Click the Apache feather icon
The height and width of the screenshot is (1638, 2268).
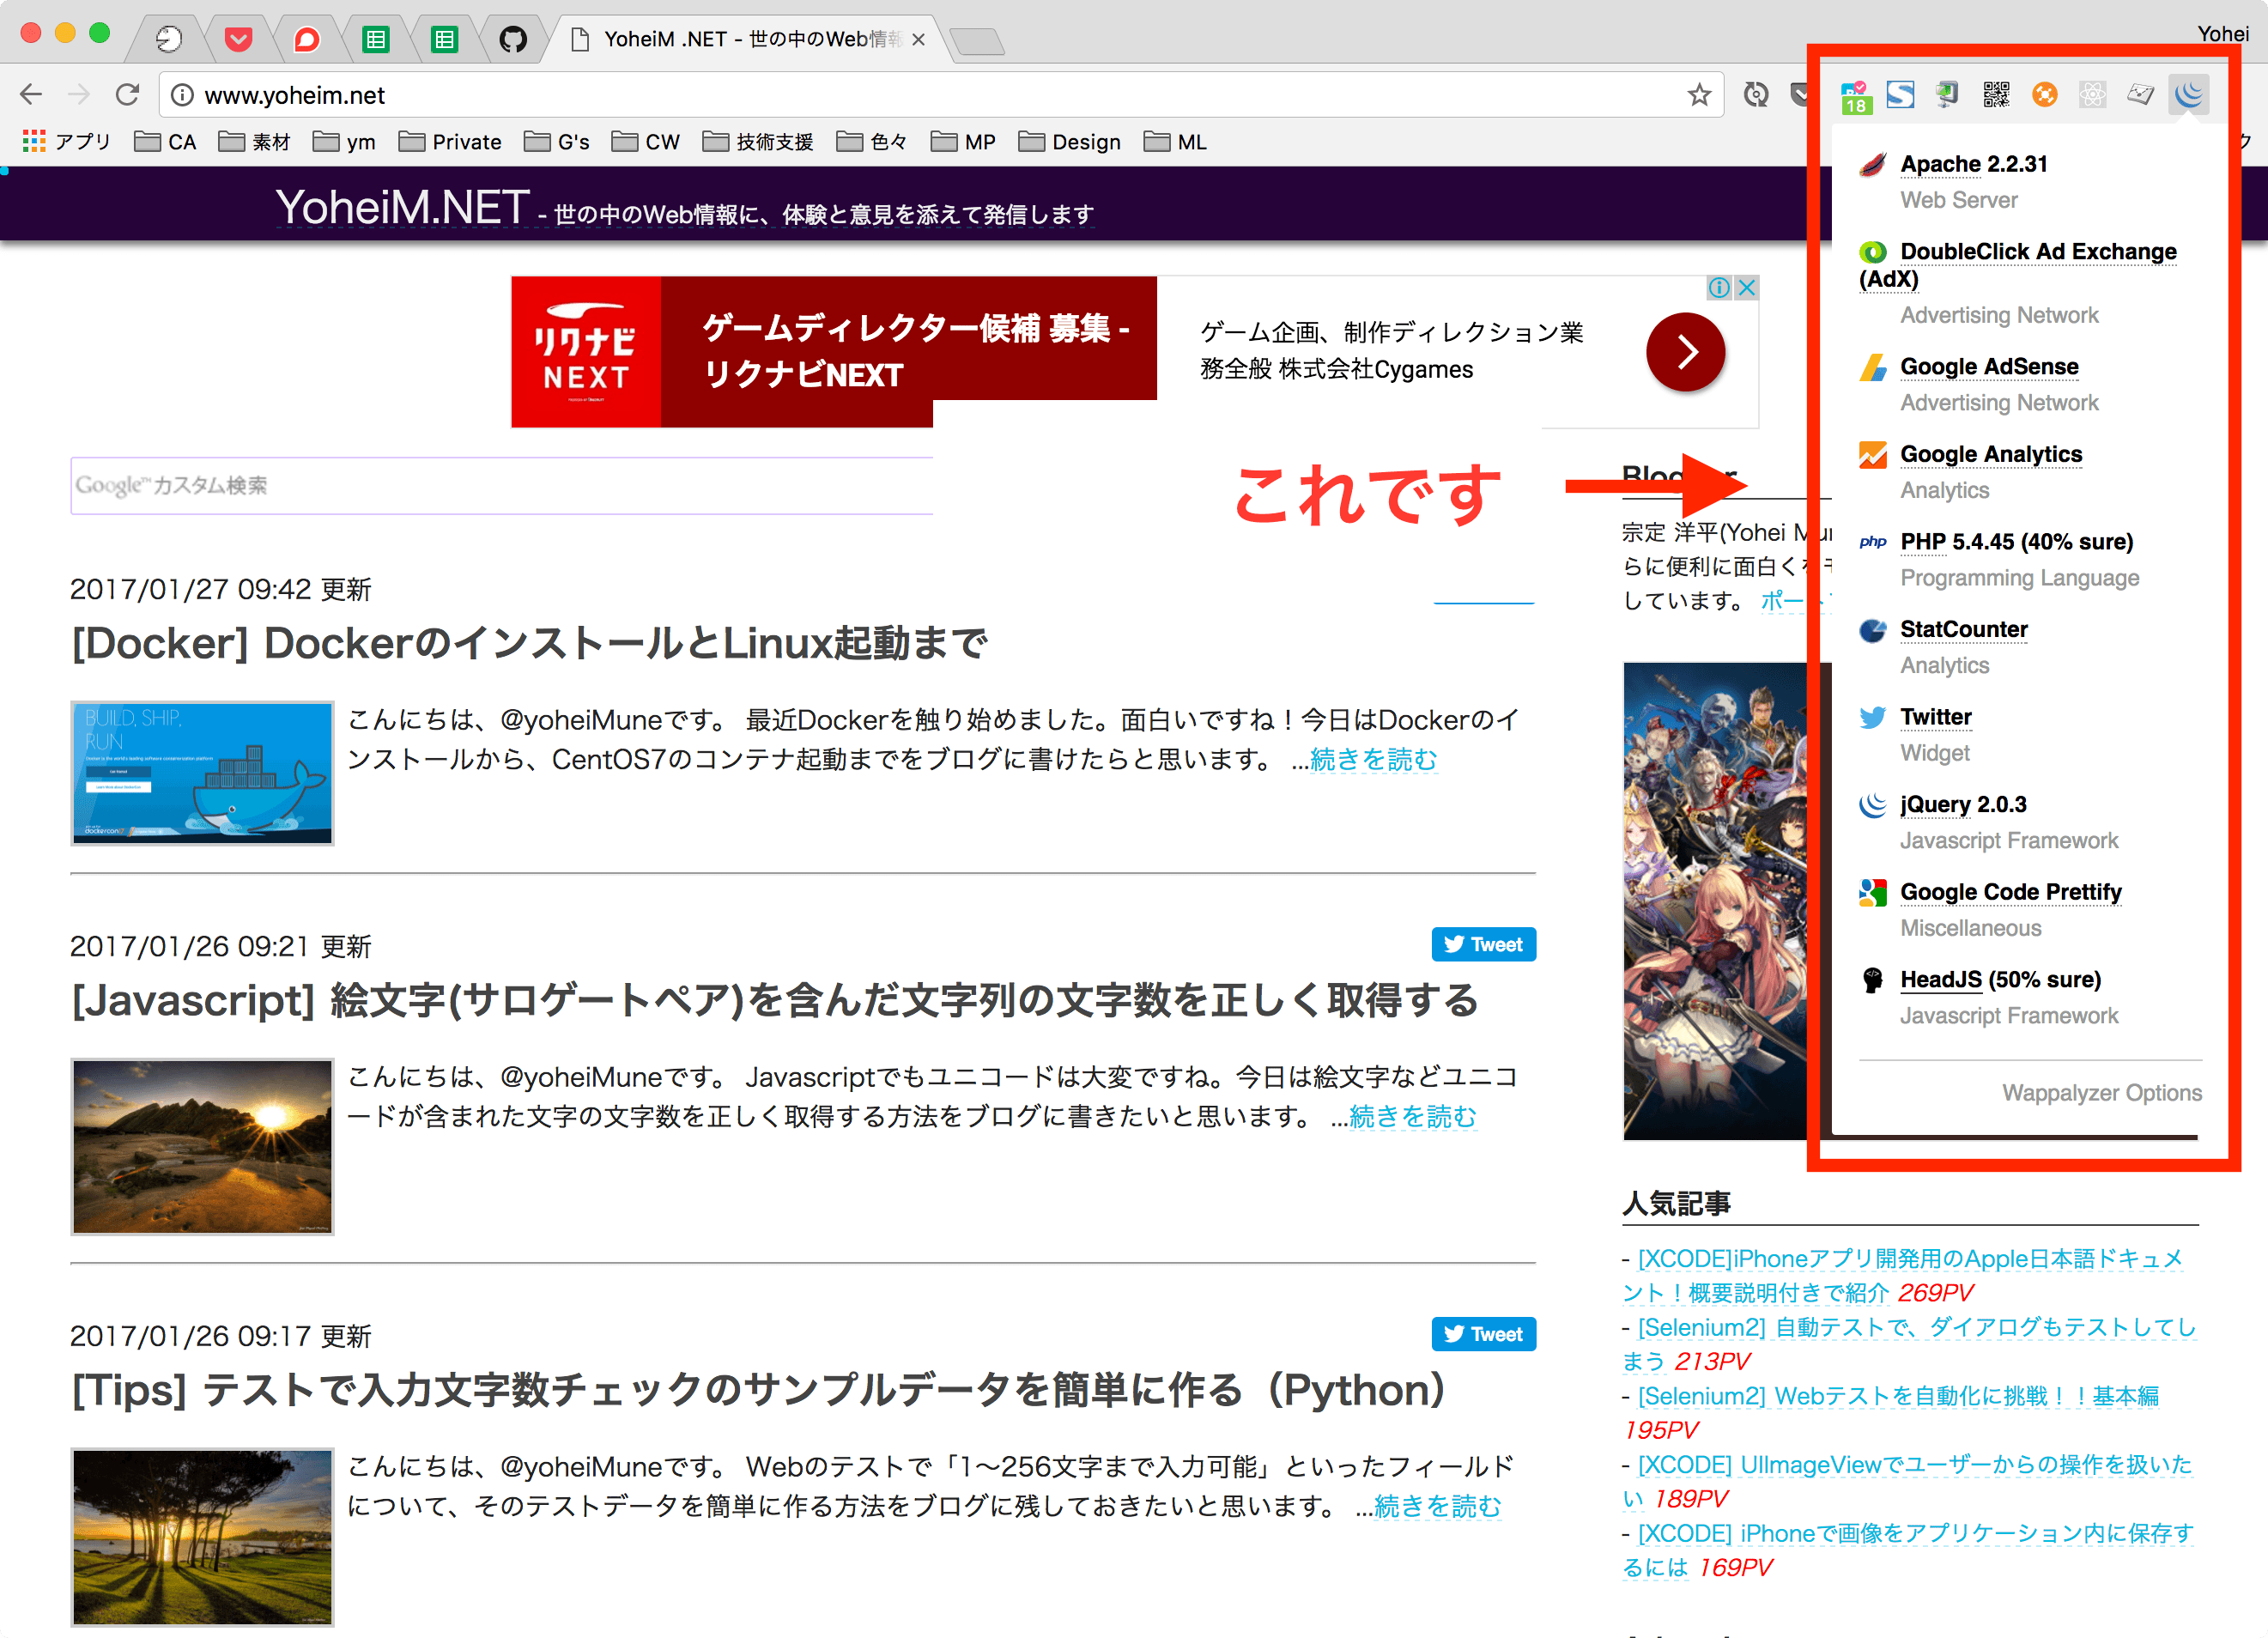pyautogui.click(x=1873, y=165)
